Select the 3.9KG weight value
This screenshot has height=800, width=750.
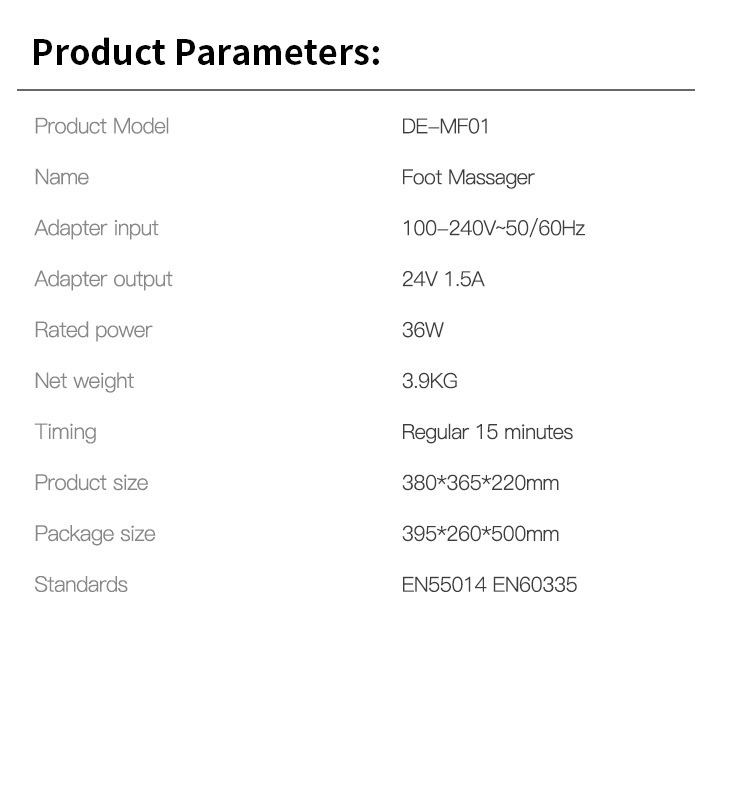coord(429,381)
